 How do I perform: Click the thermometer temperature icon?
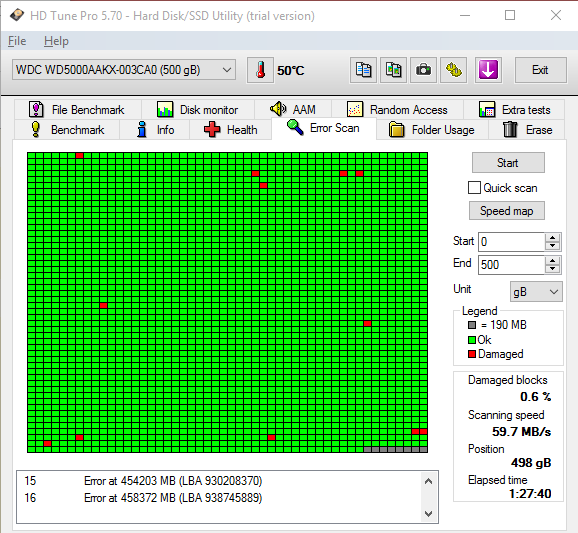(x=260, y=70)
